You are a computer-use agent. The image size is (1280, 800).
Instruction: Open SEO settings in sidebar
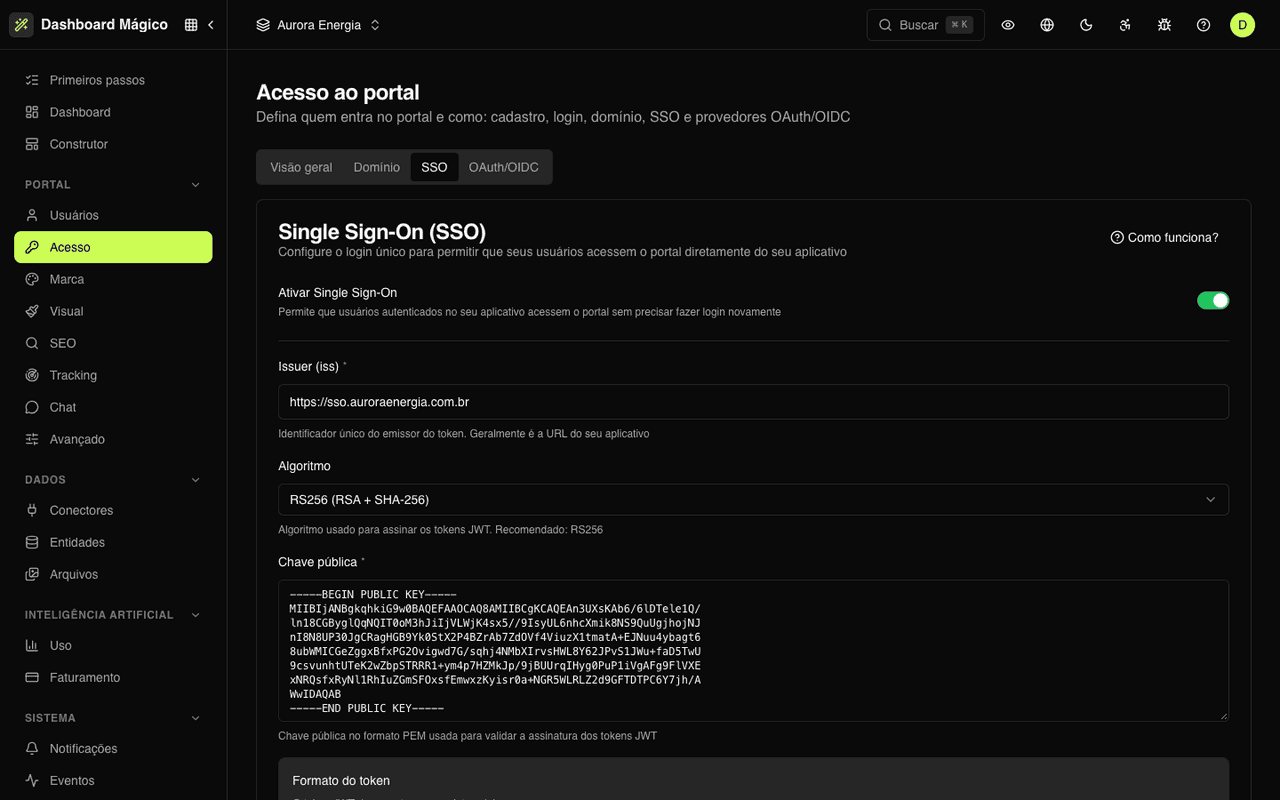[x=113, y=343]
